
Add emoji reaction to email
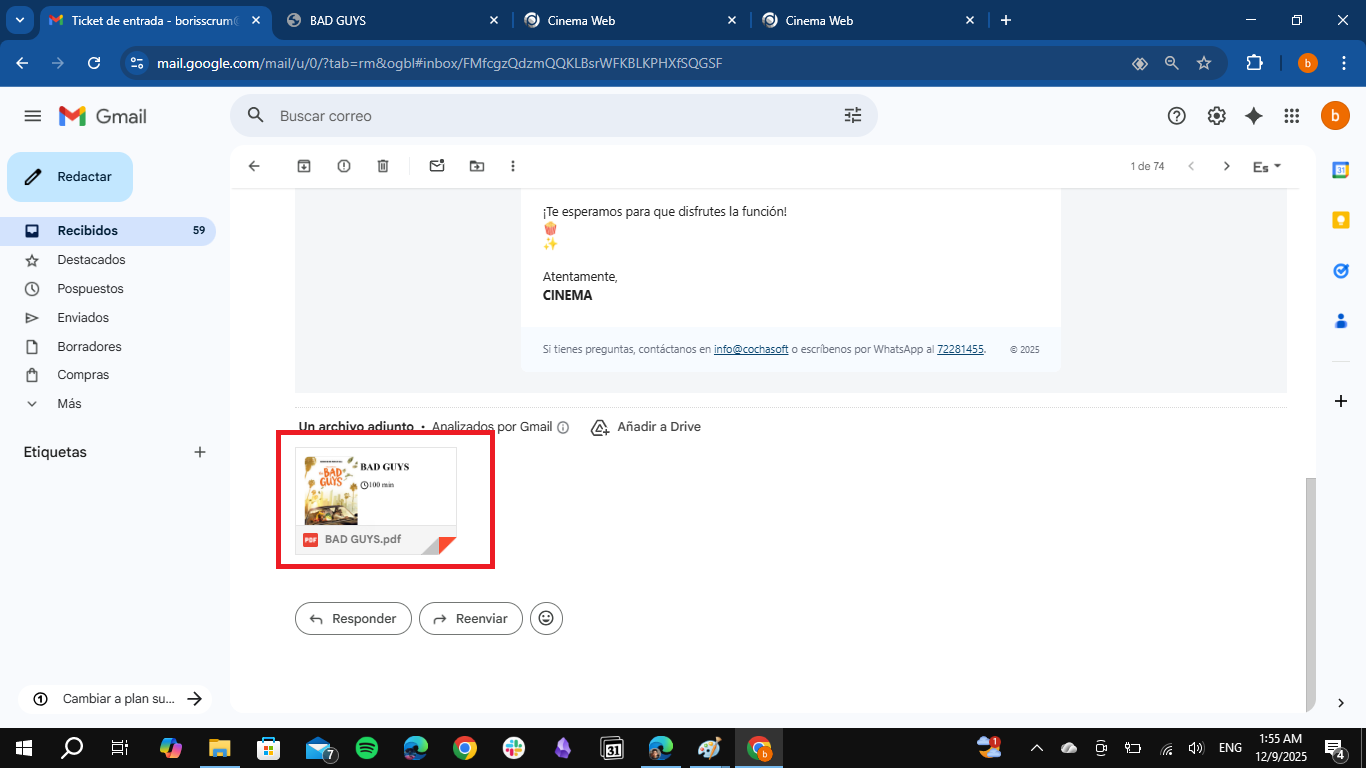(x=546, y=619)
